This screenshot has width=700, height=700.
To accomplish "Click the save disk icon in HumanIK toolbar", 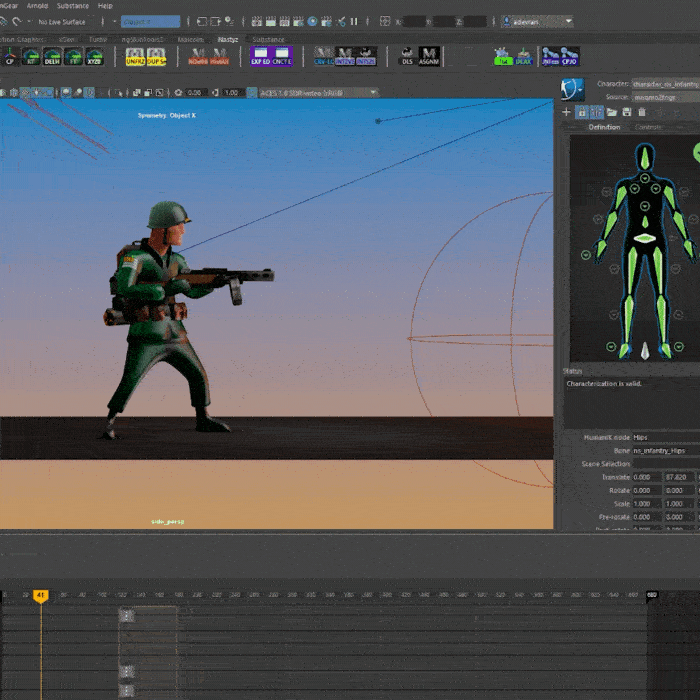I will 627,112.
